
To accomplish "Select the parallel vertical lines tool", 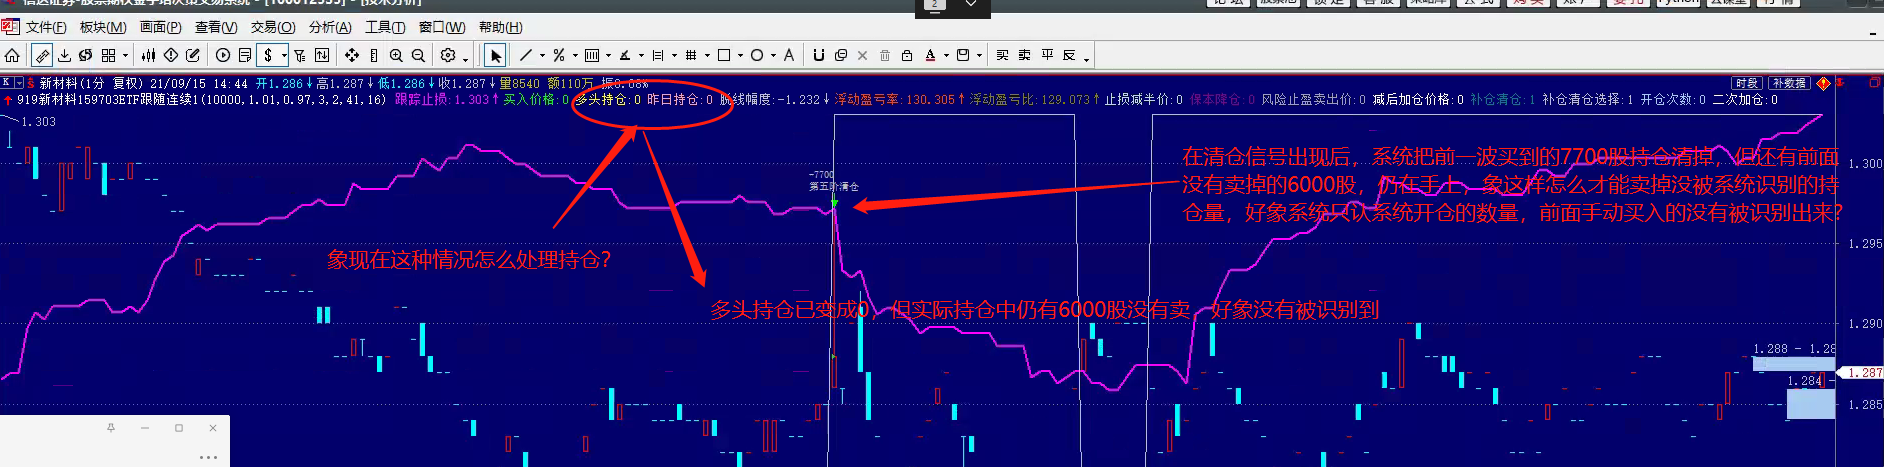I will [592, 55].
